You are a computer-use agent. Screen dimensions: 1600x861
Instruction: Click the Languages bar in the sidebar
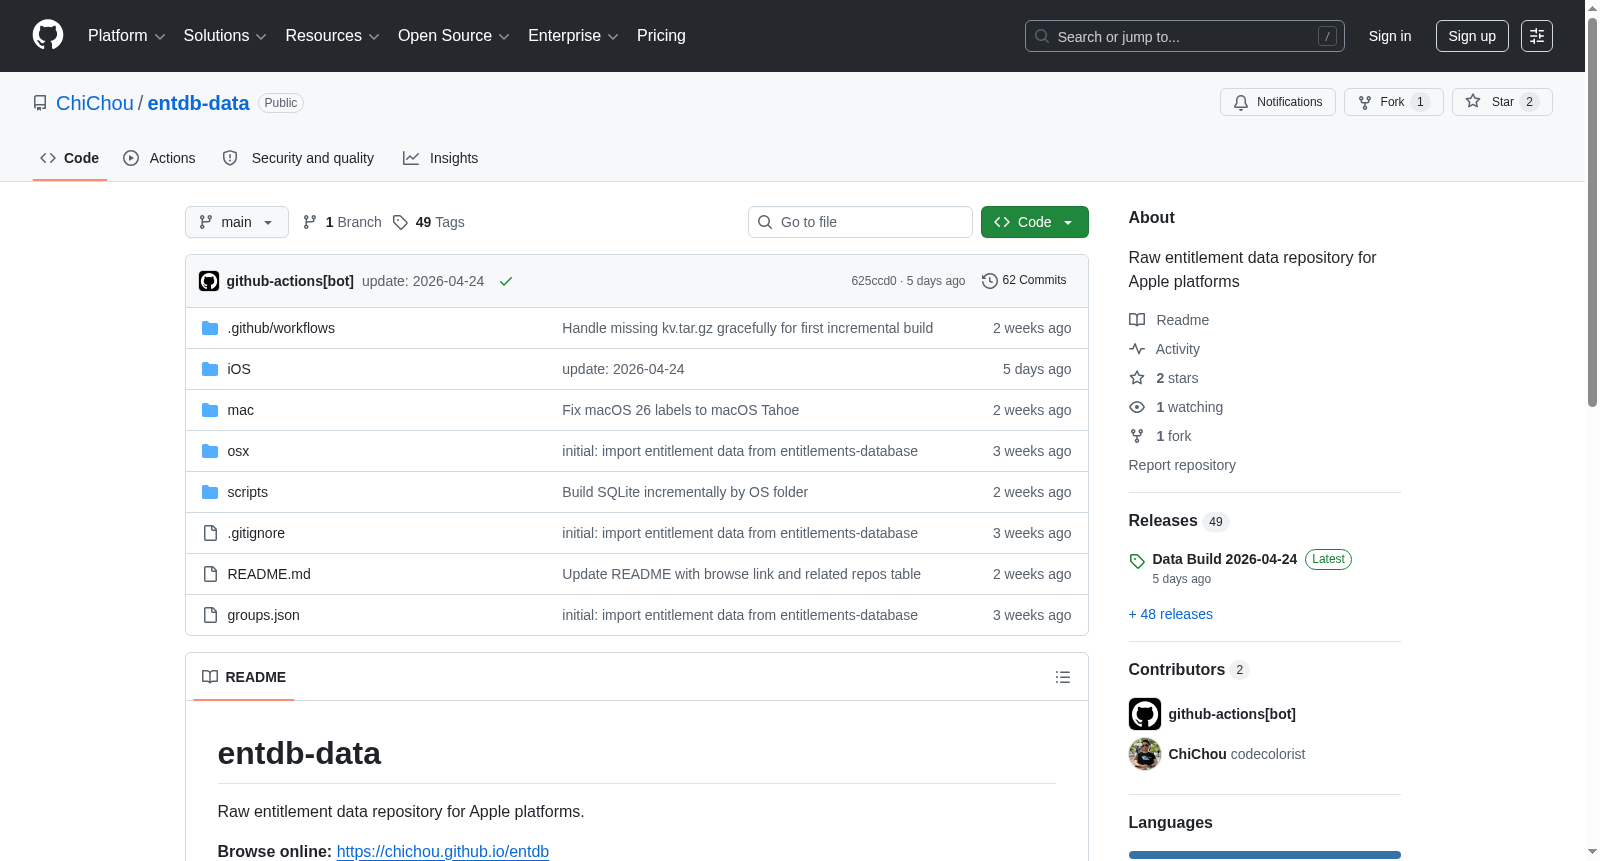point(1265,855)
